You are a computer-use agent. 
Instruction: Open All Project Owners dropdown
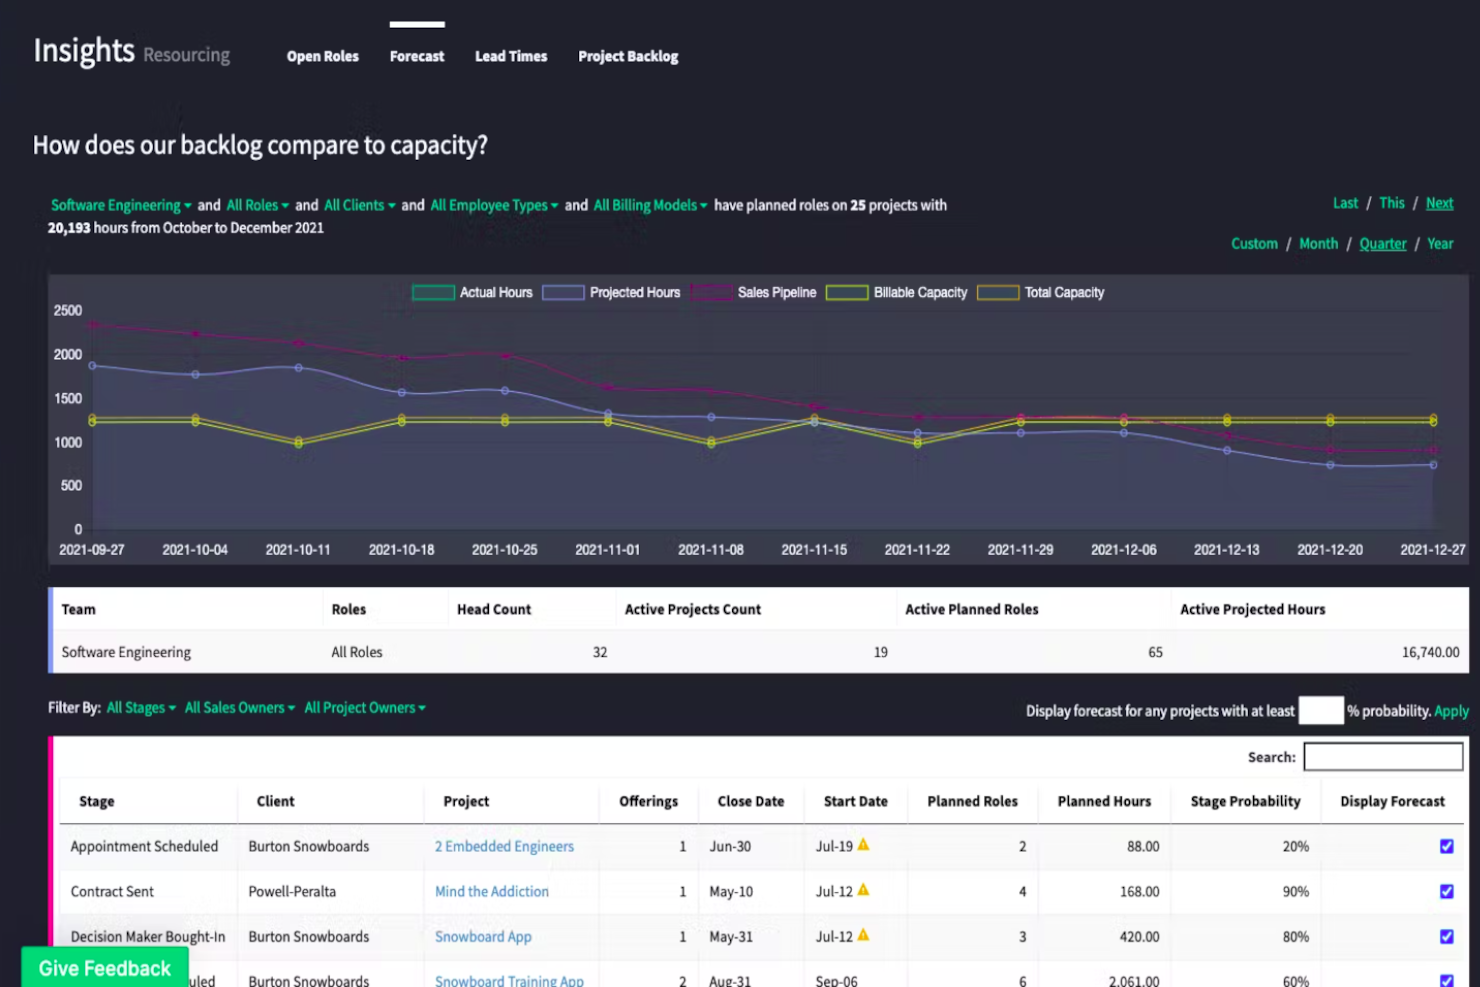[x=365, y=707]
